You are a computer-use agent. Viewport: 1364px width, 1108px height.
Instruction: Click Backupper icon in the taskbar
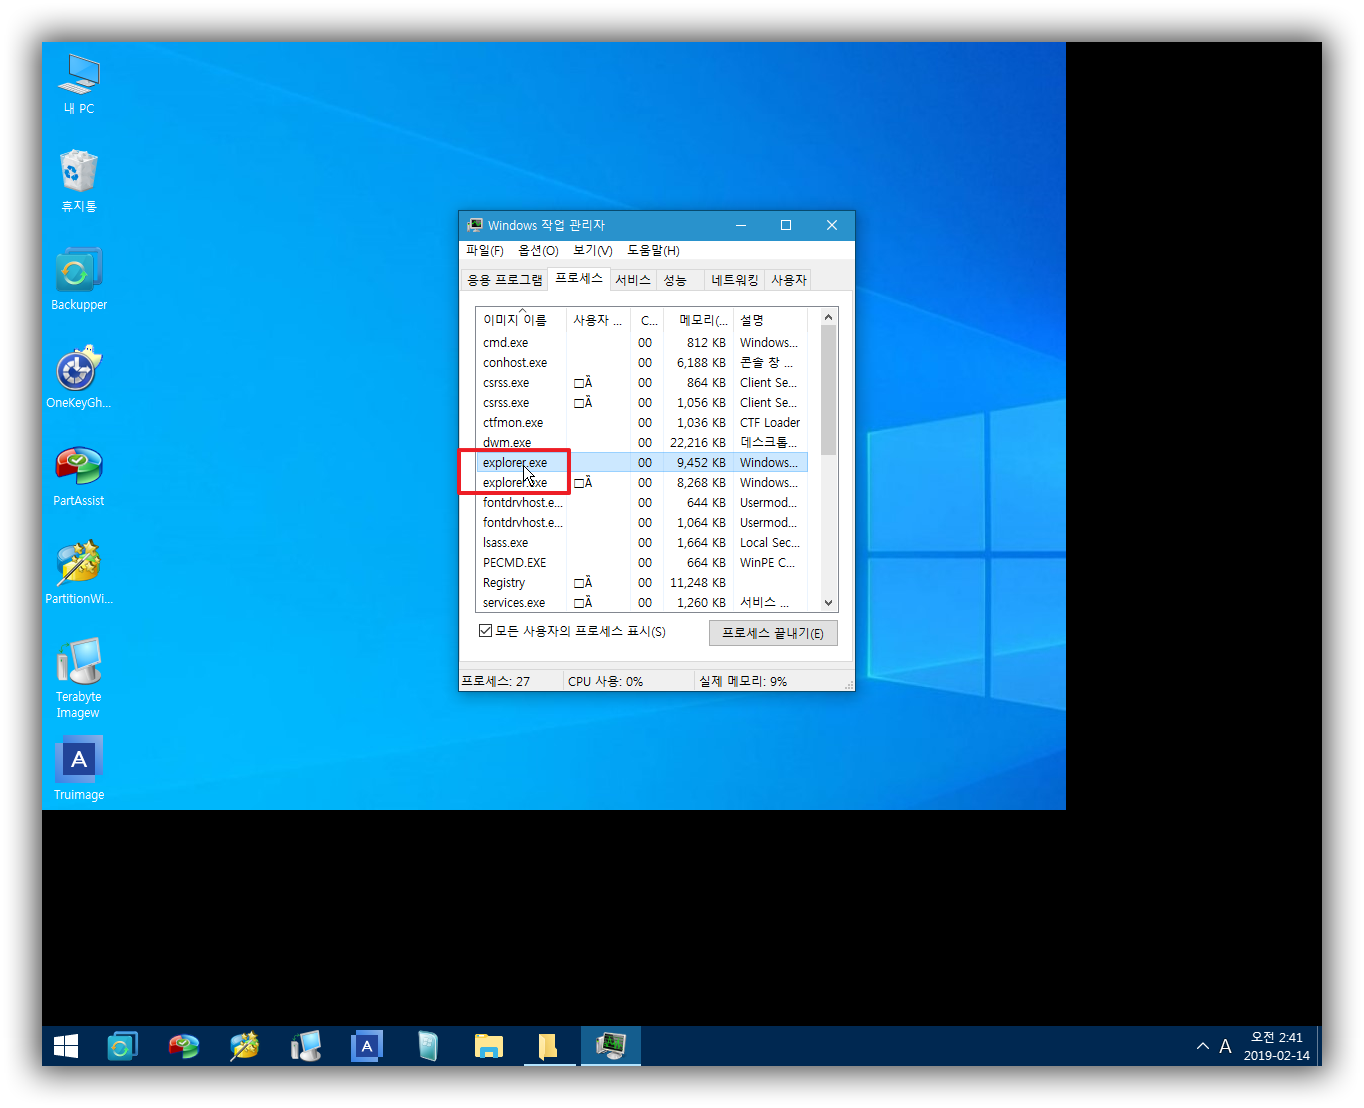coord(122,1046)
